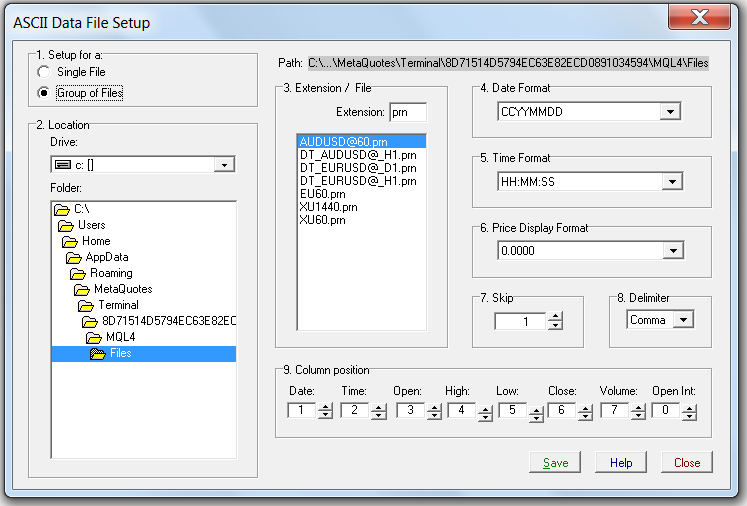This screenshot has width=747, height=506.
Task: Select the 8D71514D5794EC63E82EC folder
Action: click(x=159, y=321)
